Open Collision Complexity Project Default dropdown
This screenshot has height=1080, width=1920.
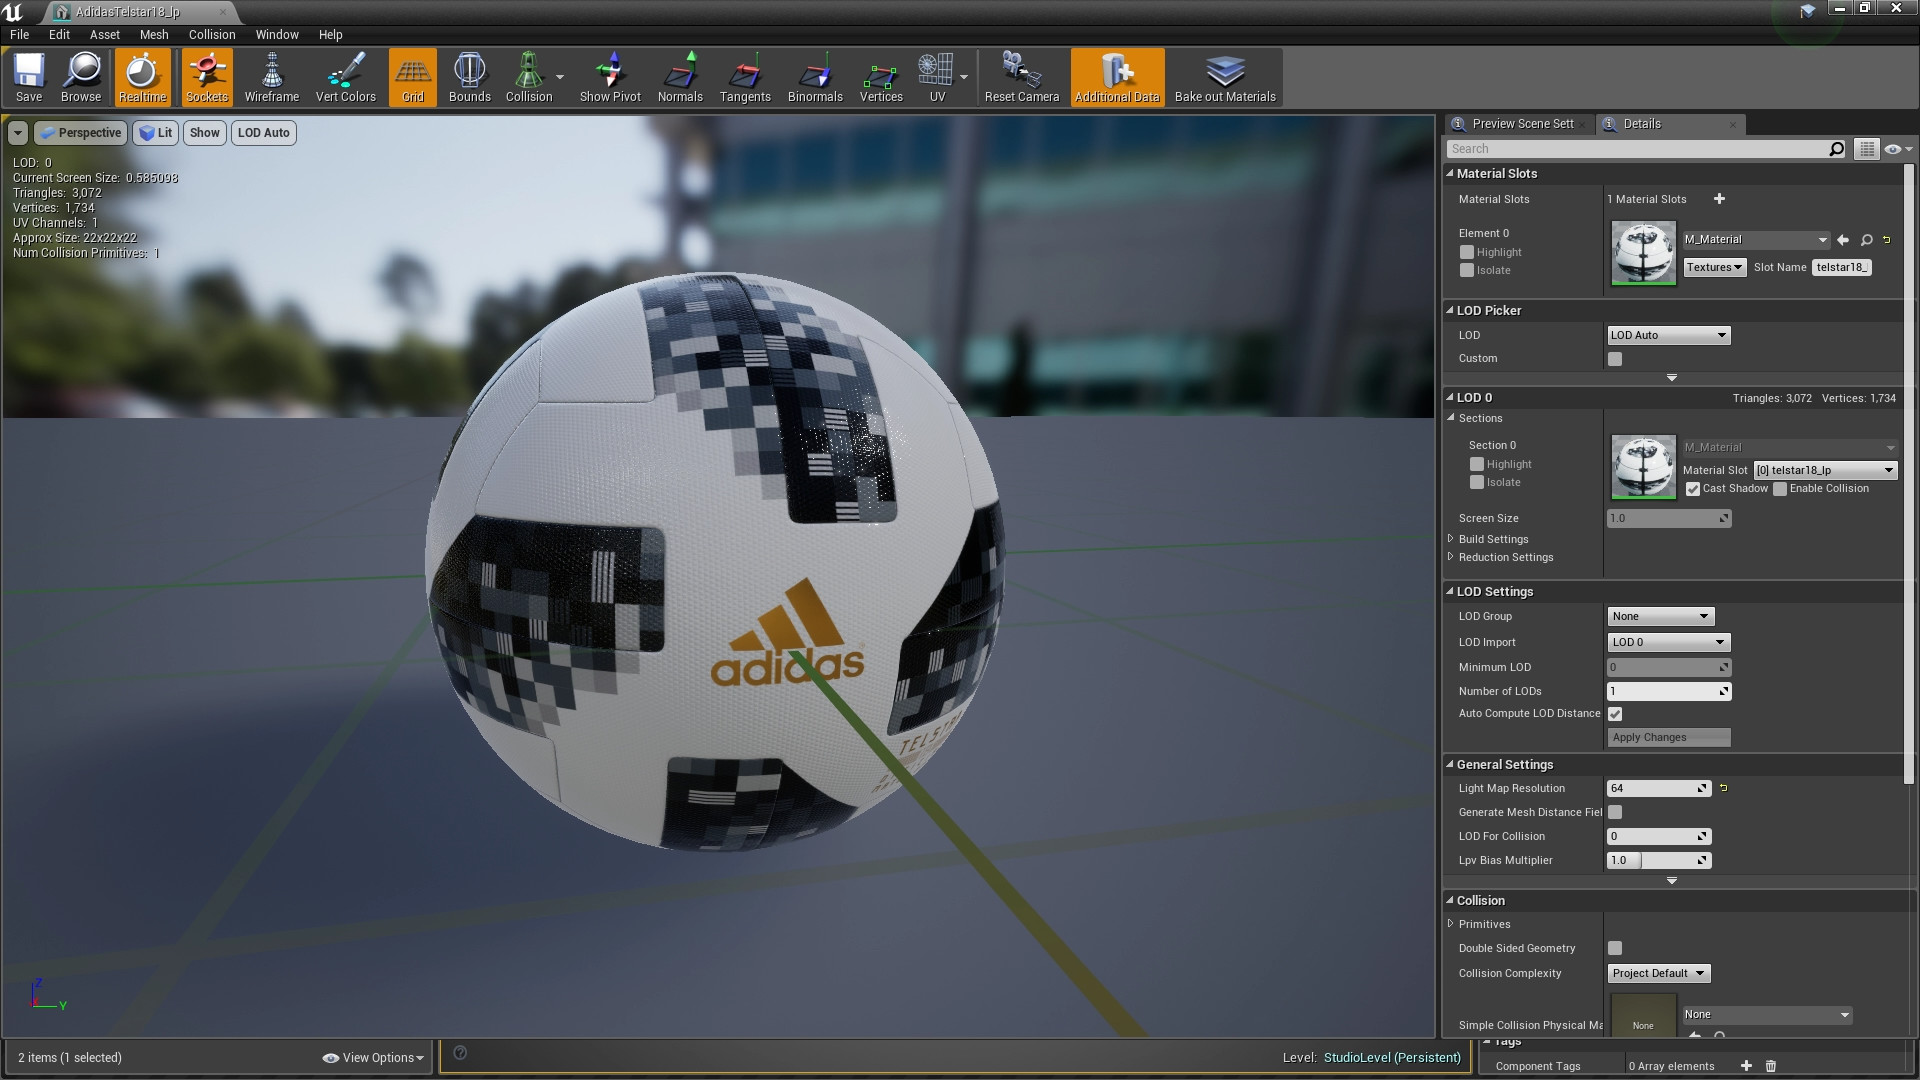pyautogui.click(x=1659, y=973)
